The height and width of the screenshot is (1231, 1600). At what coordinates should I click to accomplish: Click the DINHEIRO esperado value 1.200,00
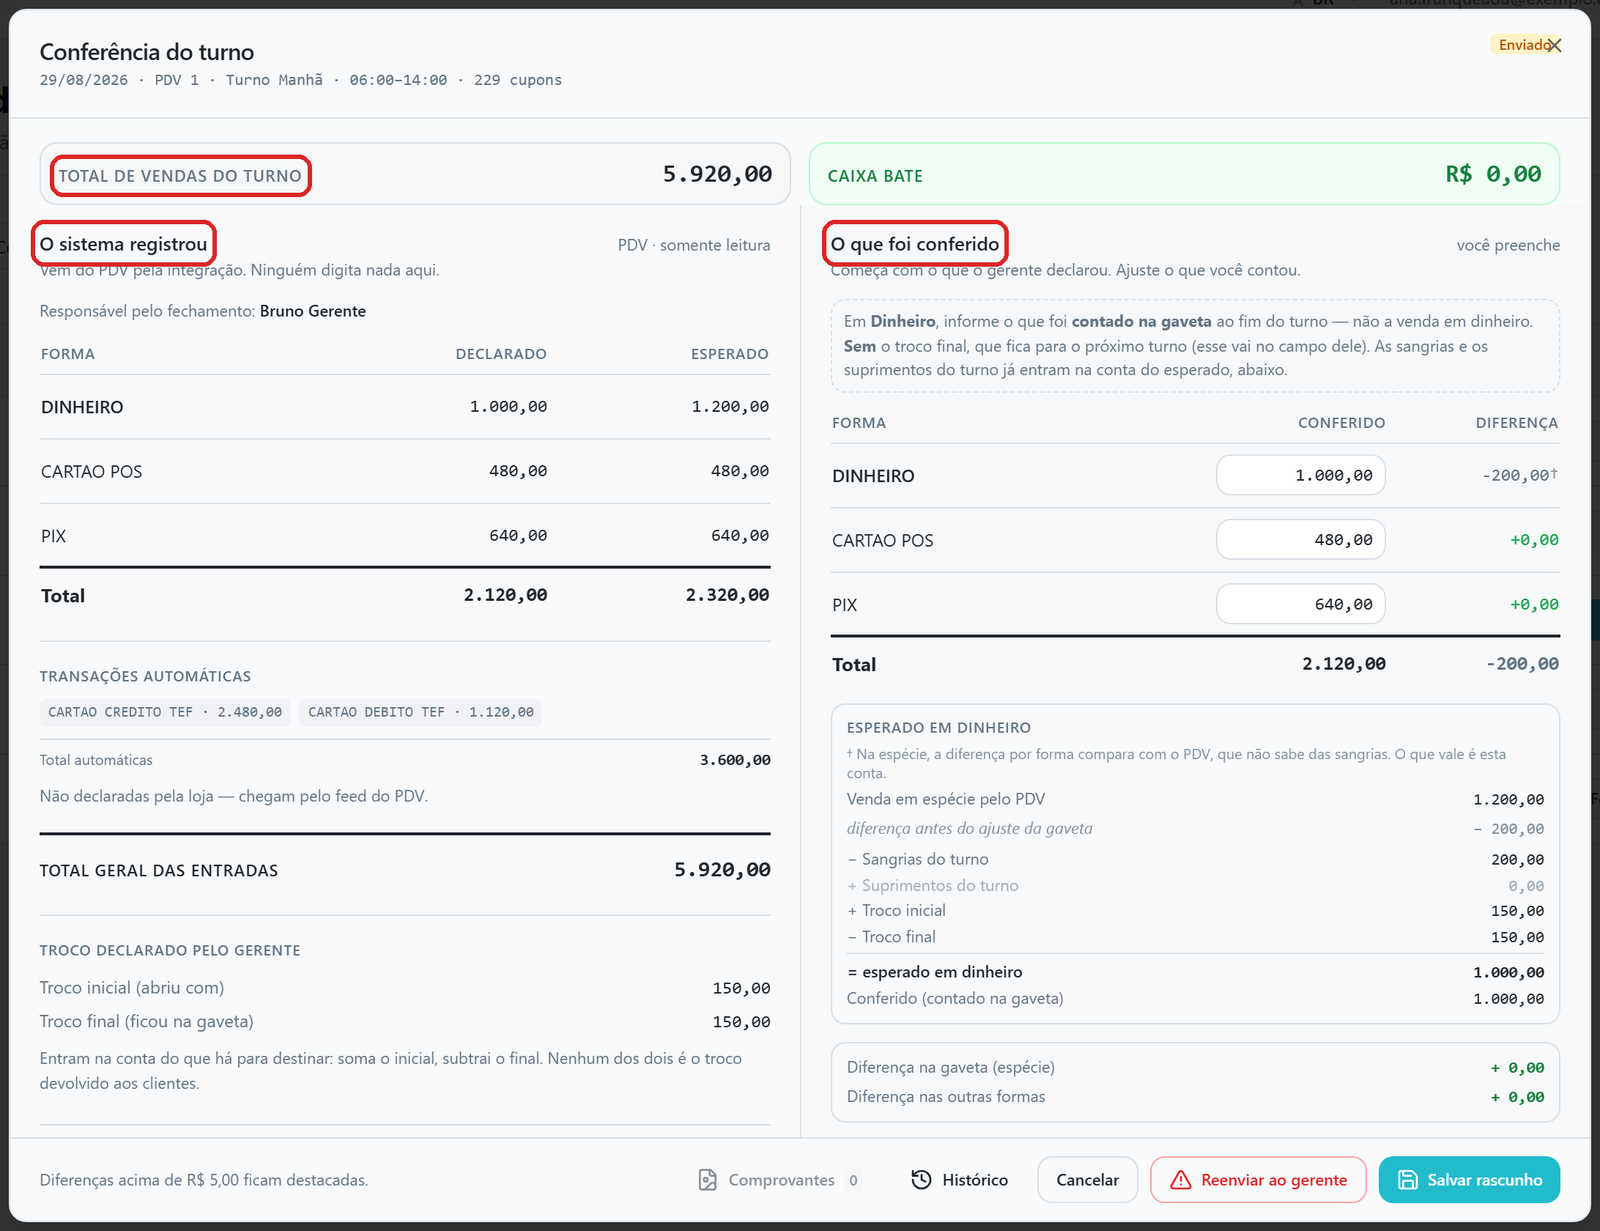[730, 407]
